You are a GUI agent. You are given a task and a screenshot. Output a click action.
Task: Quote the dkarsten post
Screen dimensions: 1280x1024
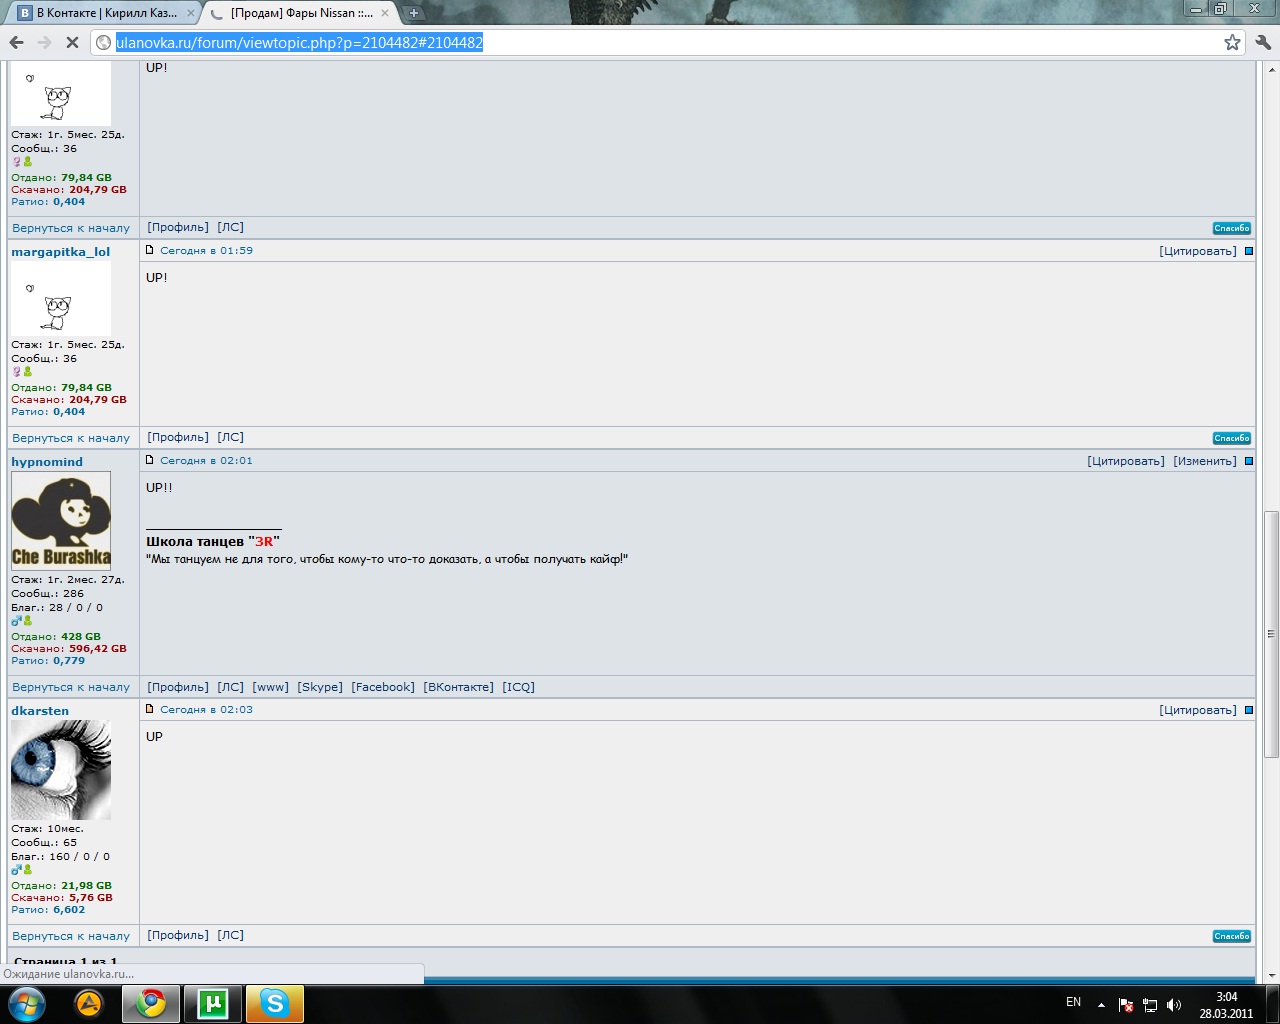1198,710
